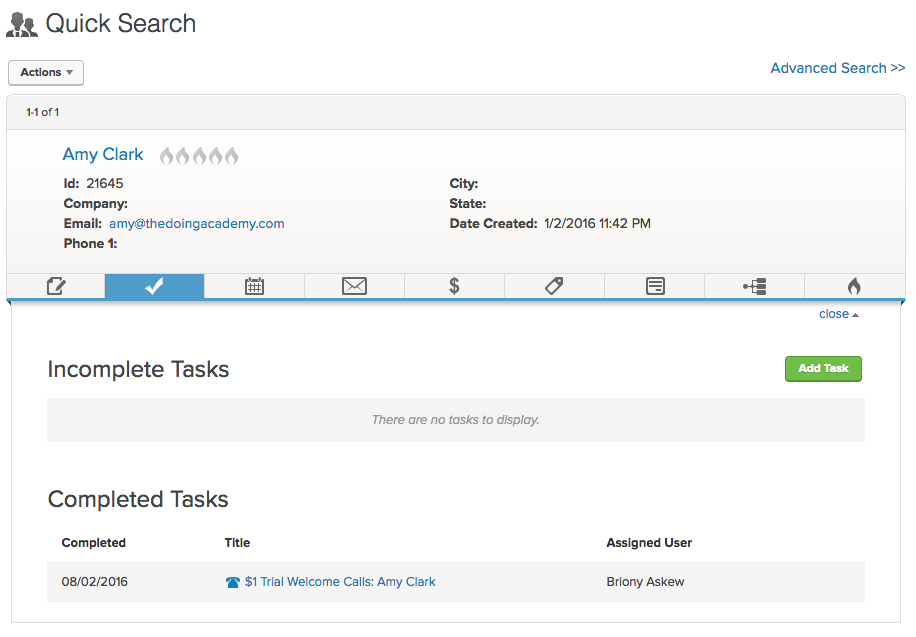Screen dimensions: 916x637
Task: Open the flame lead score tab
Action: point(853,286)
